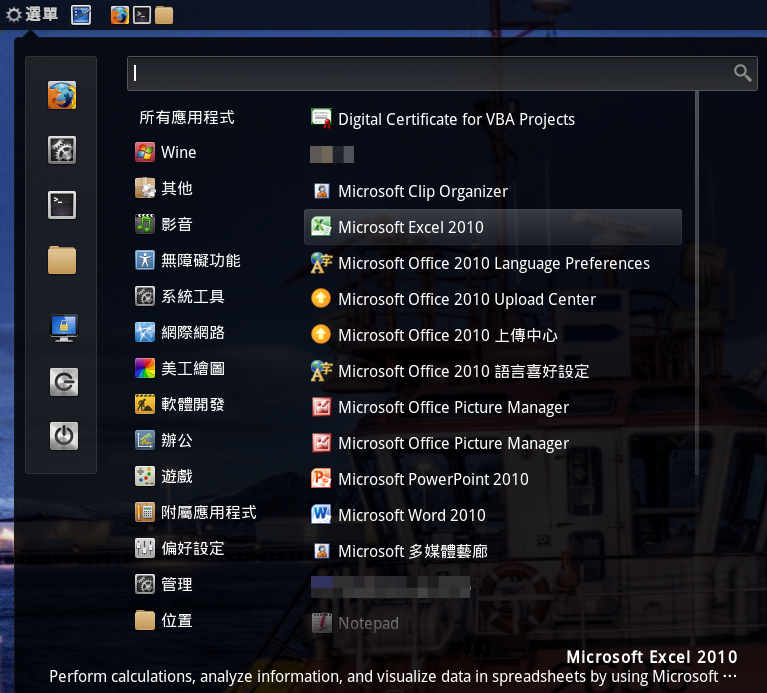Screen dimensions: 767x693
Task: Click show desktop icon on top panel
Action: click(x=81, y=15)
